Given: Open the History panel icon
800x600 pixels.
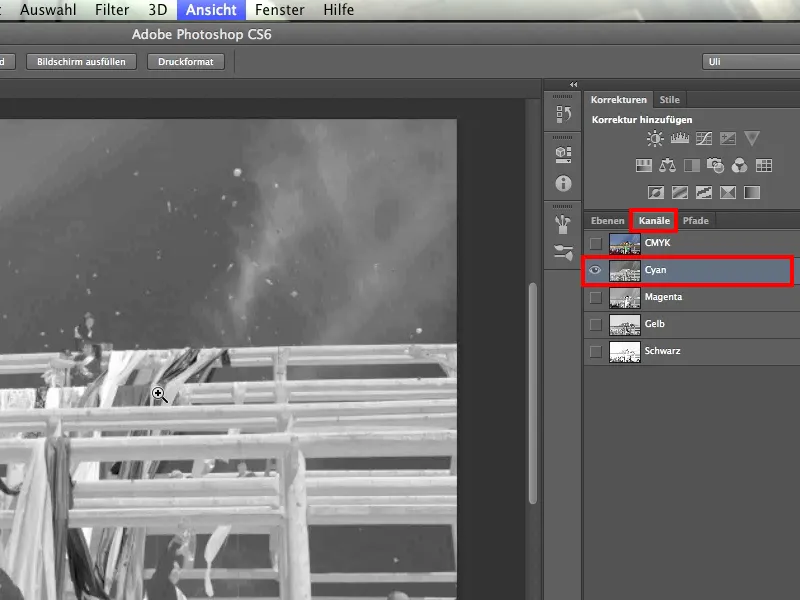Looking at the screenshot, I should click(563, 114).
